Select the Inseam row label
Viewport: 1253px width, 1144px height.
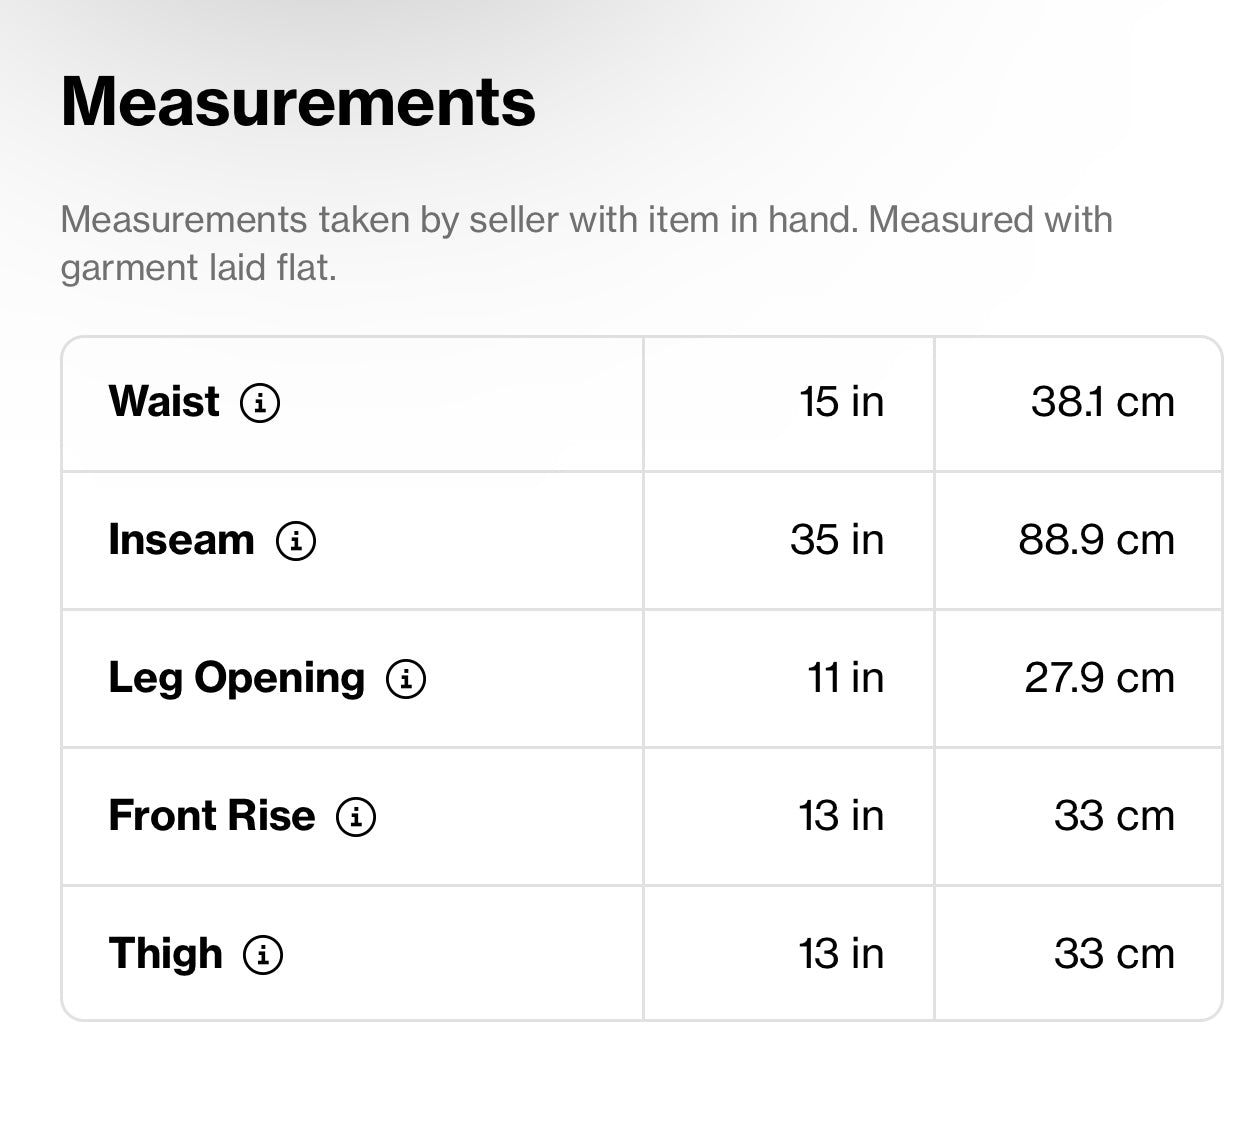click(181, 540)
